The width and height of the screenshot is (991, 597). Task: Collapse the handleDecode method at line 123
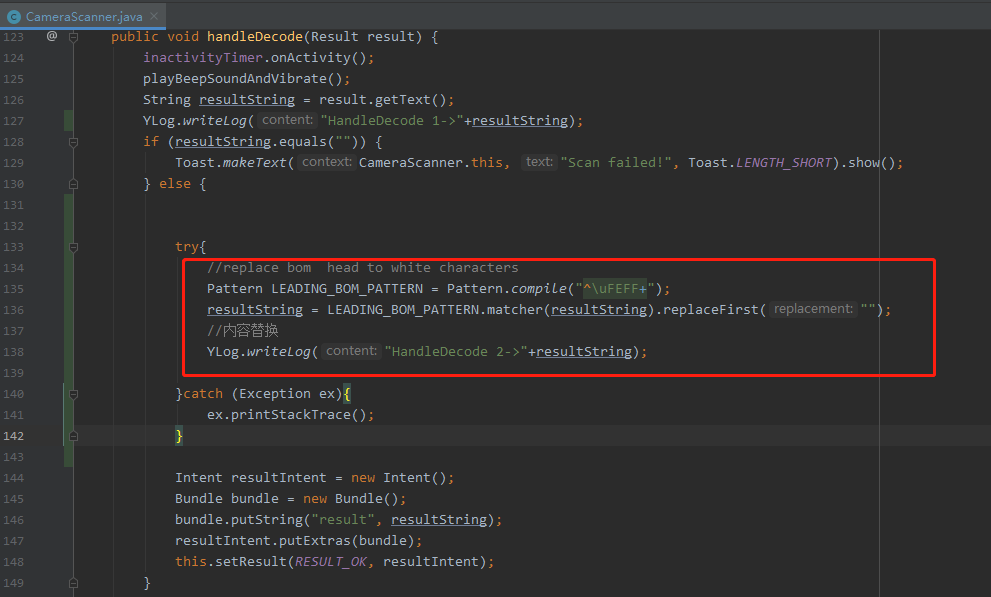tap(72, 36)
